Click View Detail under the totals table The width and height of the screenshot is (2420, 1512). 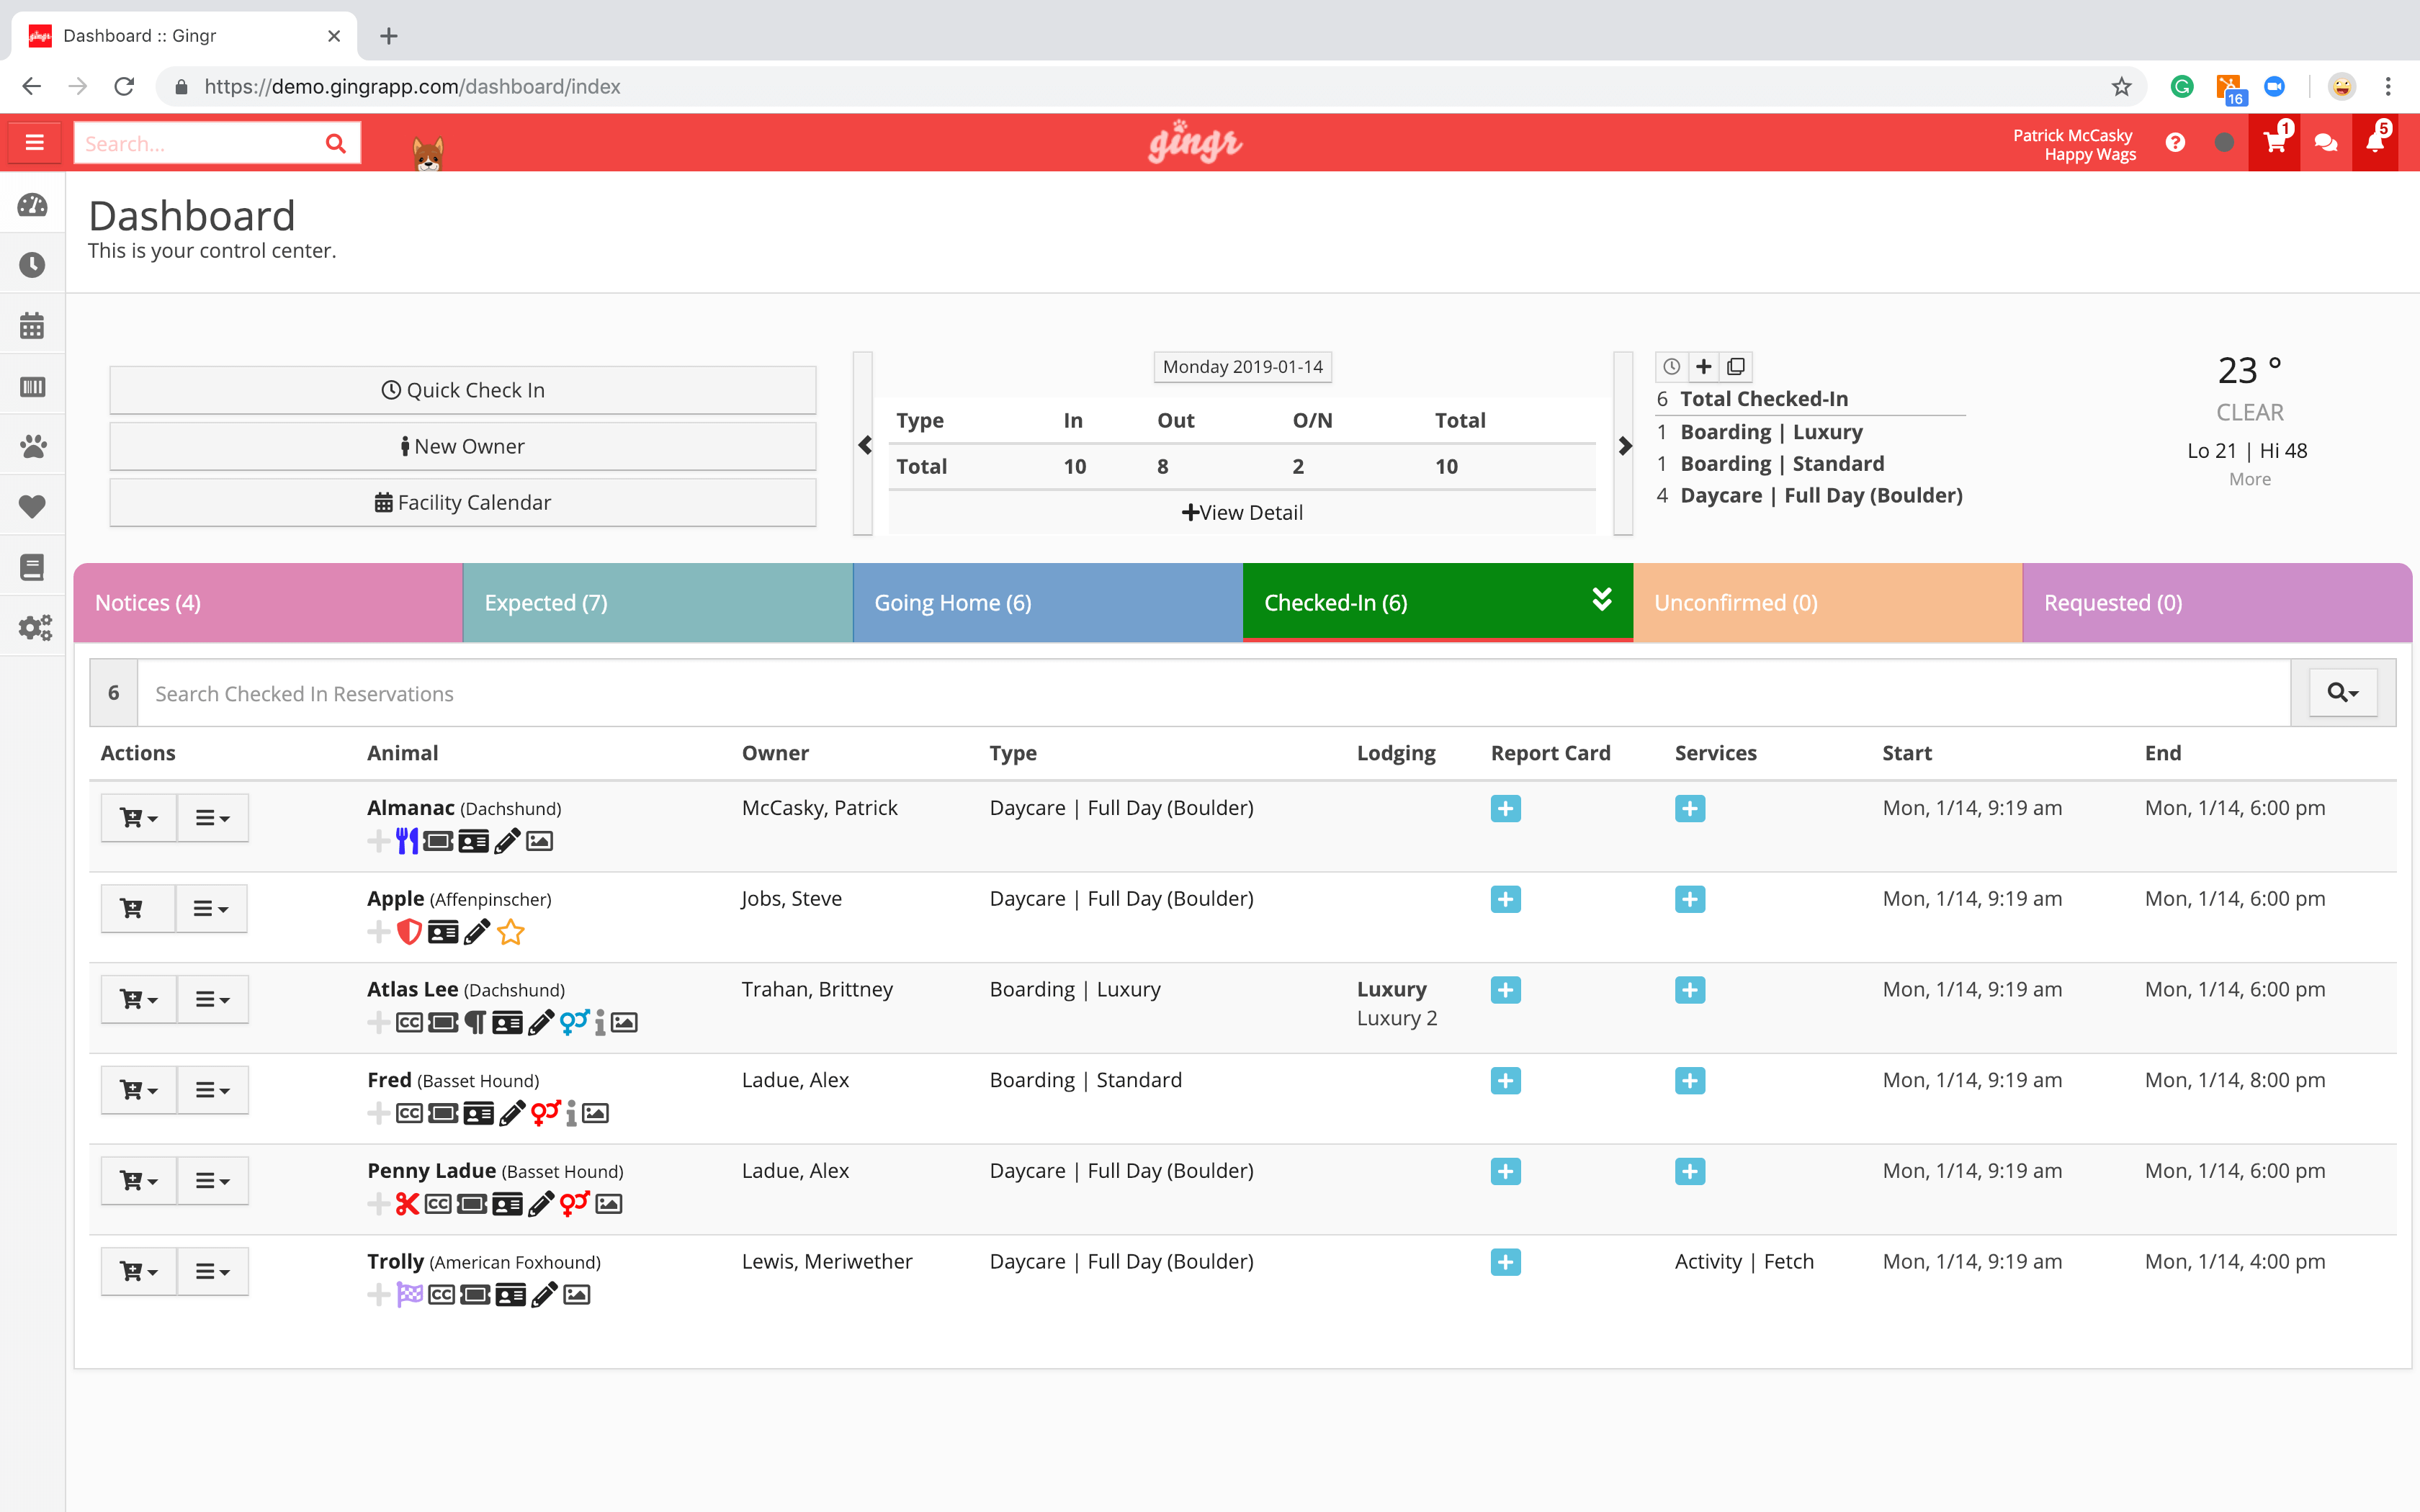tap(1243, 512)
